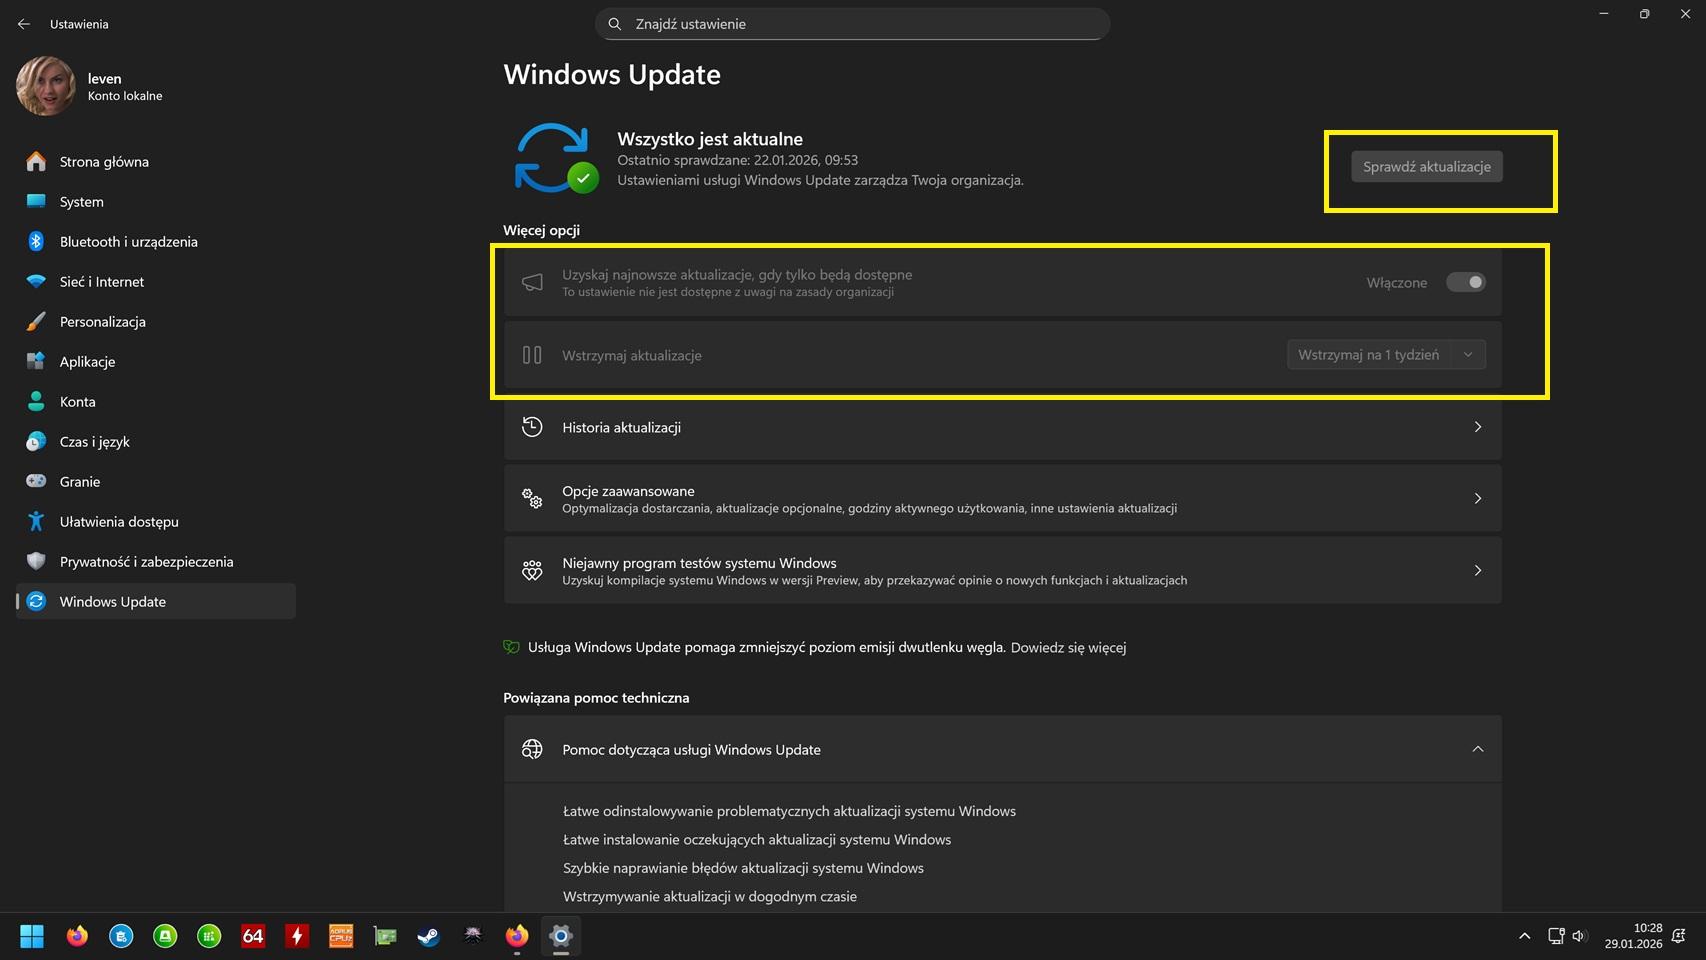Click the volume speaker tray icon

[1579, 936]
